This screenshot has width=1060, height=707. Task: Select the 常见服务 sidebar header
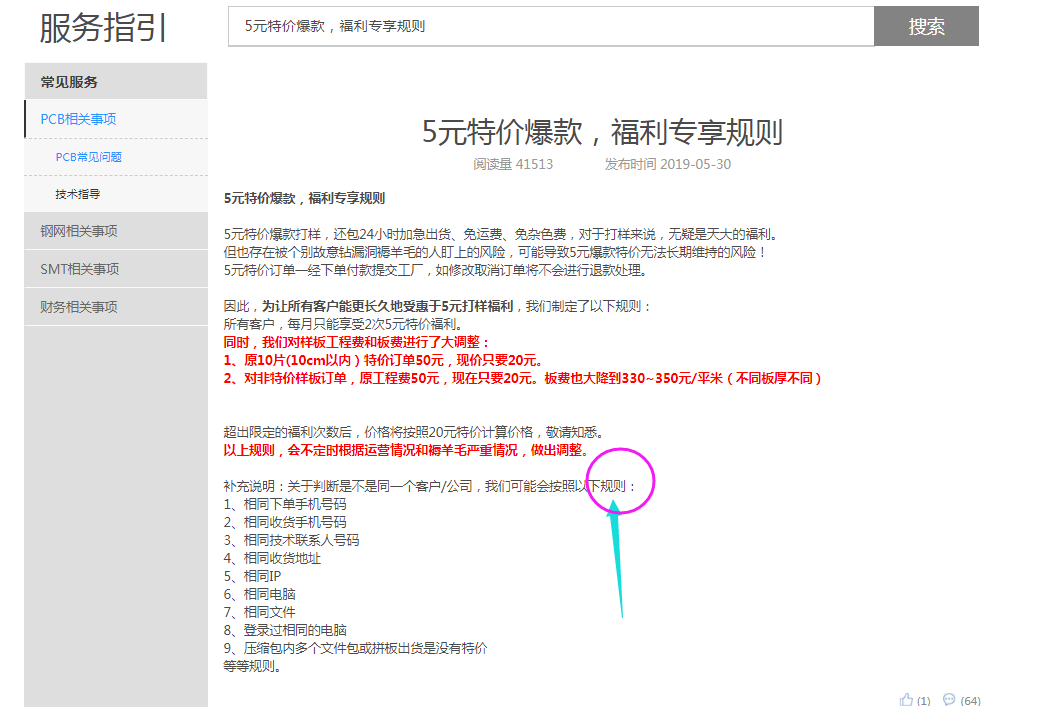click(69, 82)
